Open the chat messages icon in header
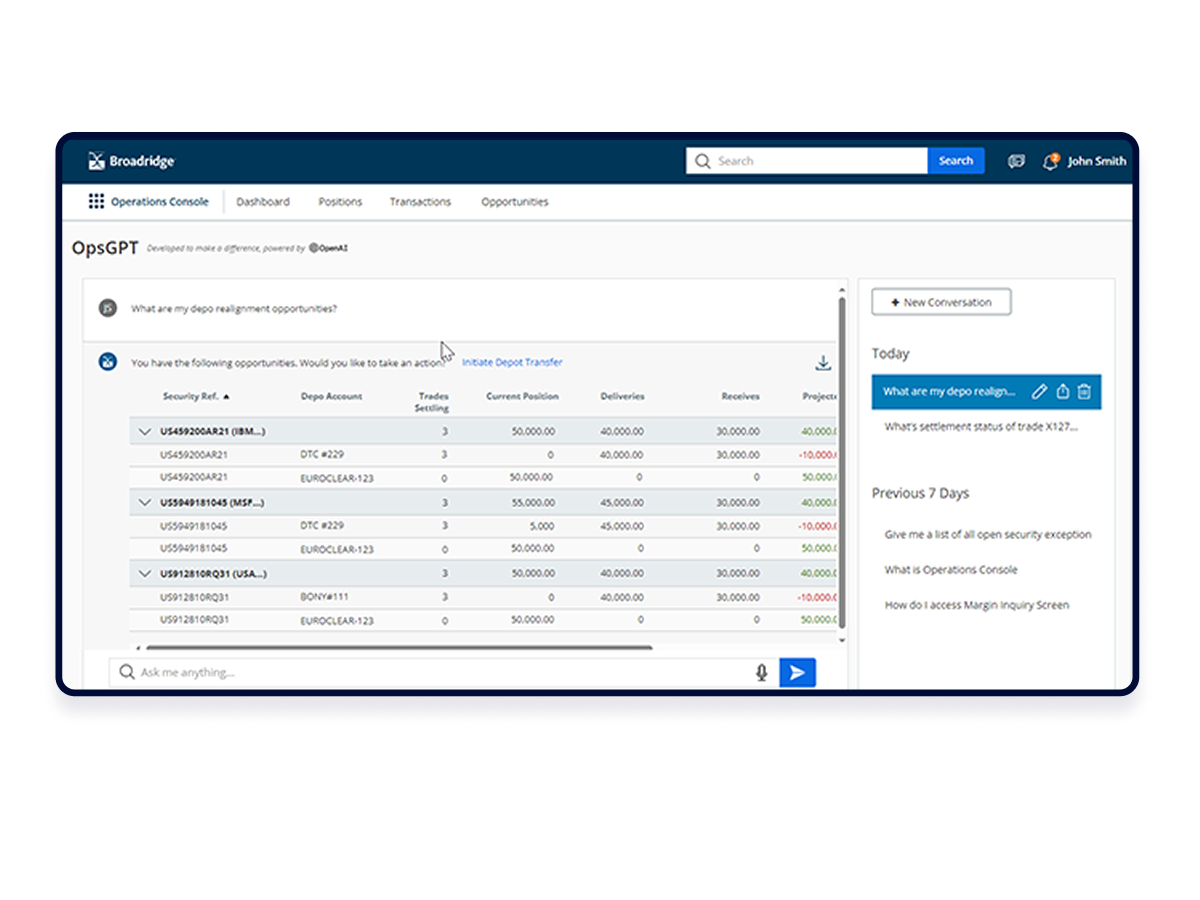Screen dimensions: 1200x900 click(x=1016, y=161)
